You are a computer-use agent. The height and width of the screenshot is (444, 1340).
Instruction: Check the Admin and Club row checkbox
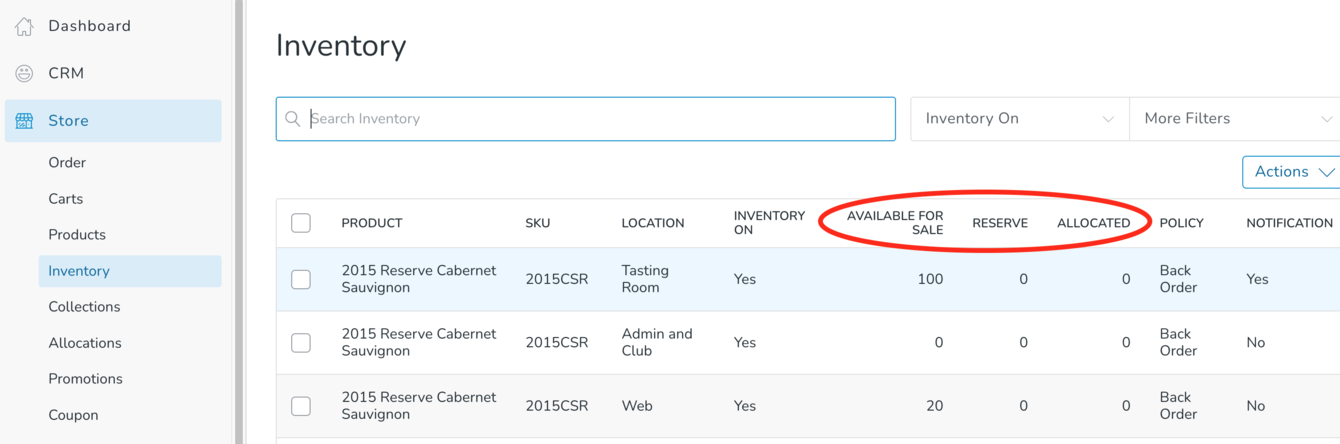[301, 343]
